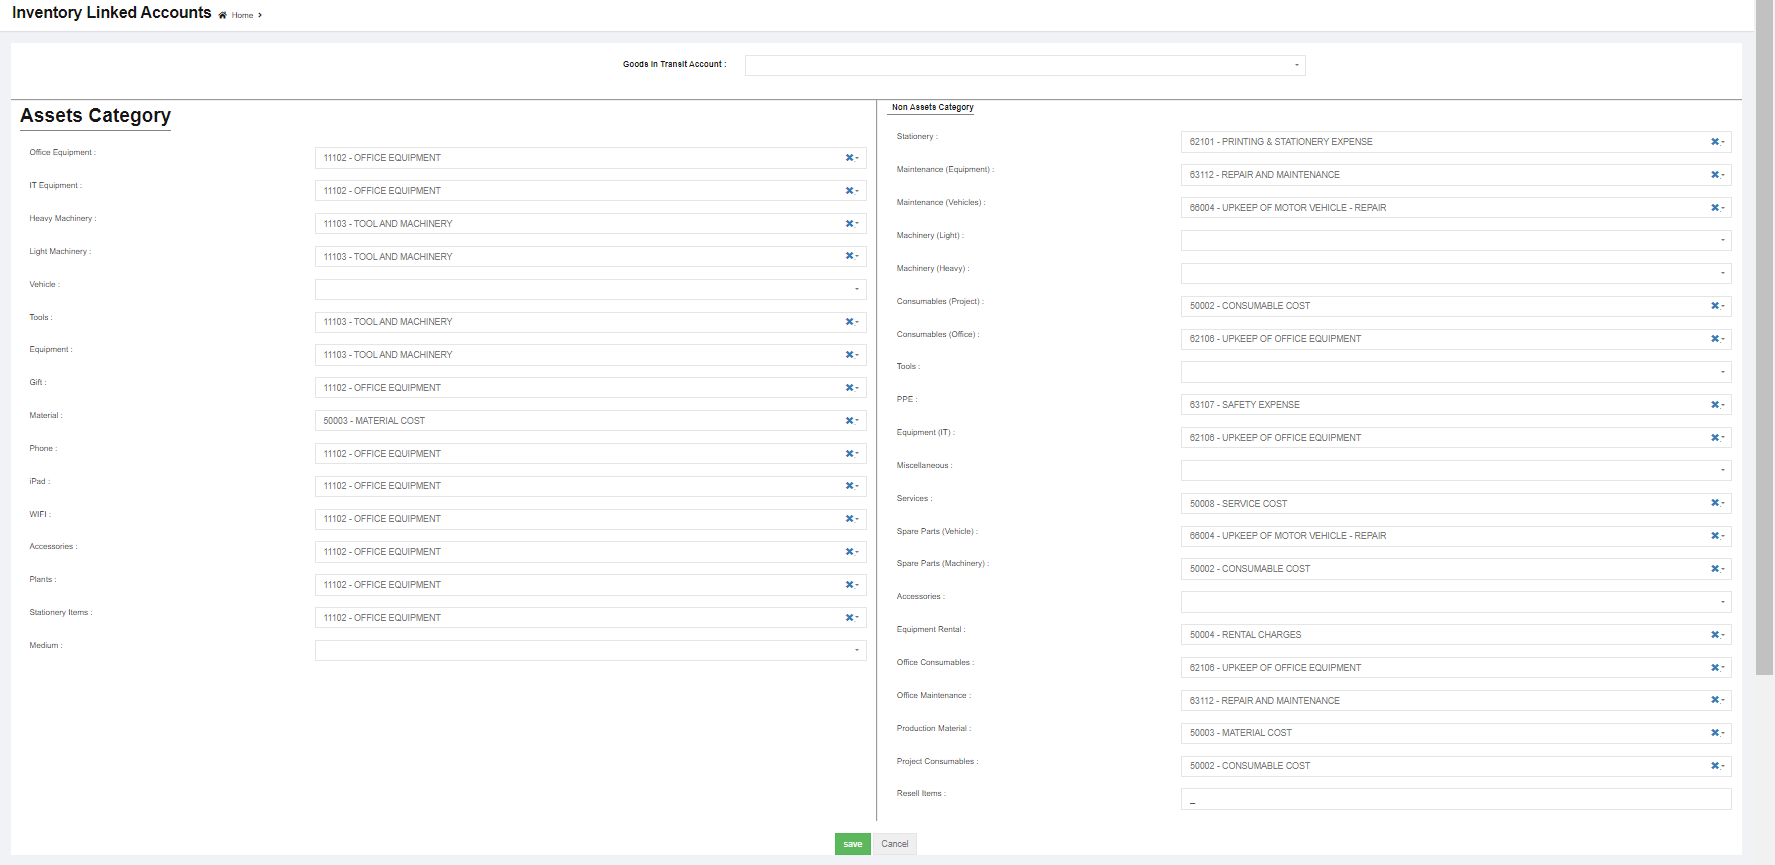Clear the Office Equipment account selection
This screenshot has width=1775, height=865.
tap(849, 158)
